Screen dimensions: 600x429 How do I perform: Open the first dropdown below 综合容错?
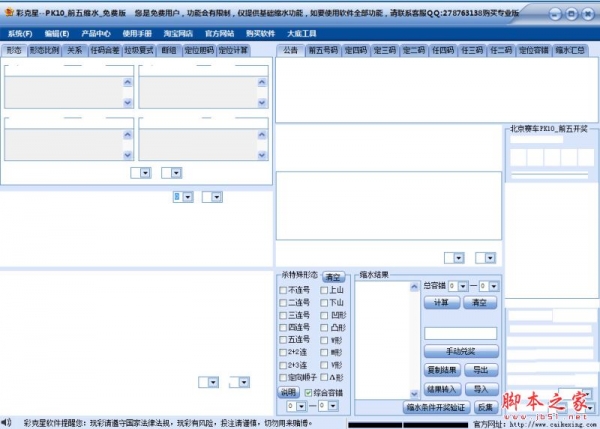[x=302, y=406]
